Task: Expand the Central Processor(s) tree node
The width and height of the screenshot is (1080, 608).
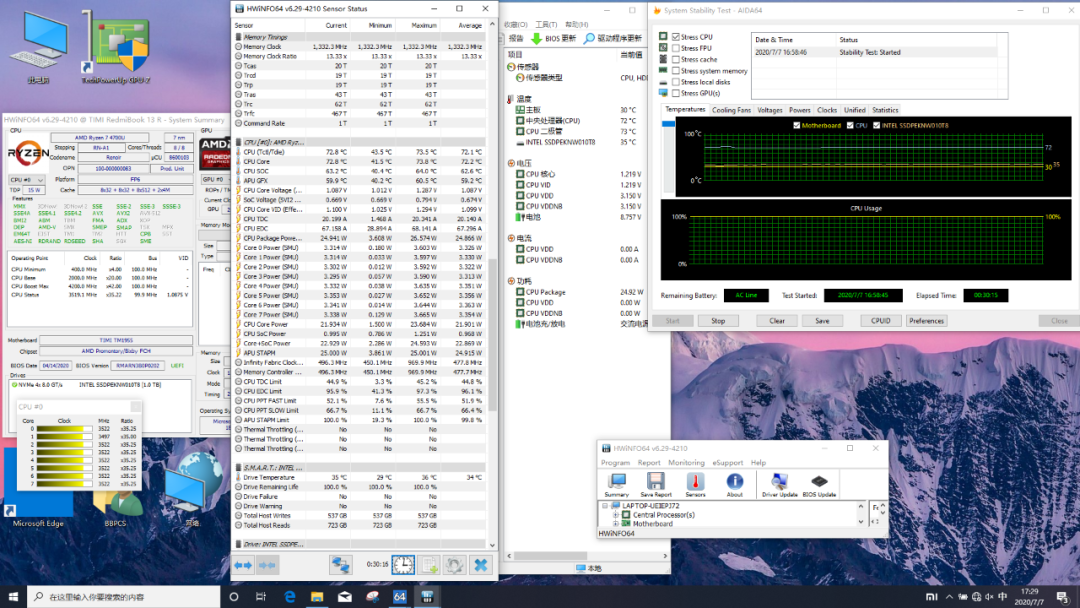Action: (x=616, y=515)
